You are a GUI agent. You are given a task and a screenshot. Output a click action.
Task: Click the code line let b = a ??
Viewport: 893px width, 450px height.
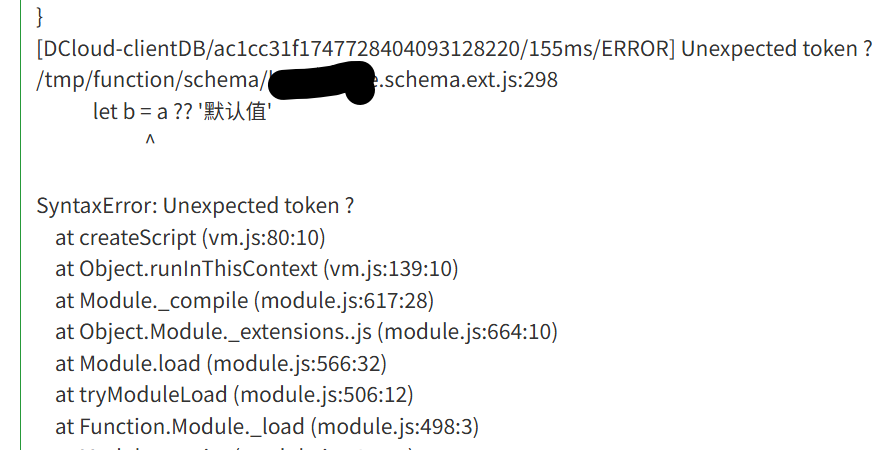point(182,112)
